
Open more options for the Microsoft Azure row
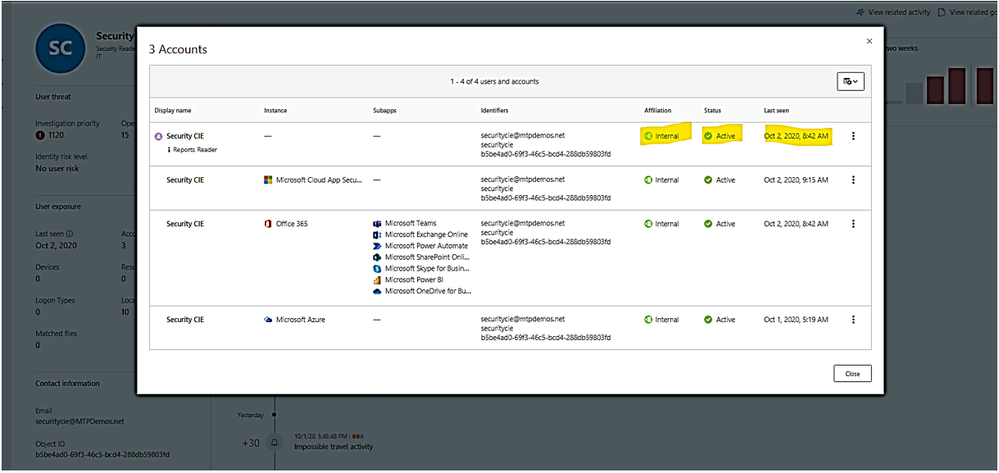[x=853, y=319]
